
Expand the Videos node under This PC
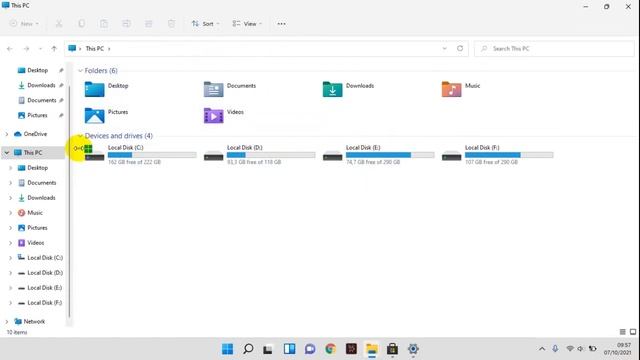11,243
